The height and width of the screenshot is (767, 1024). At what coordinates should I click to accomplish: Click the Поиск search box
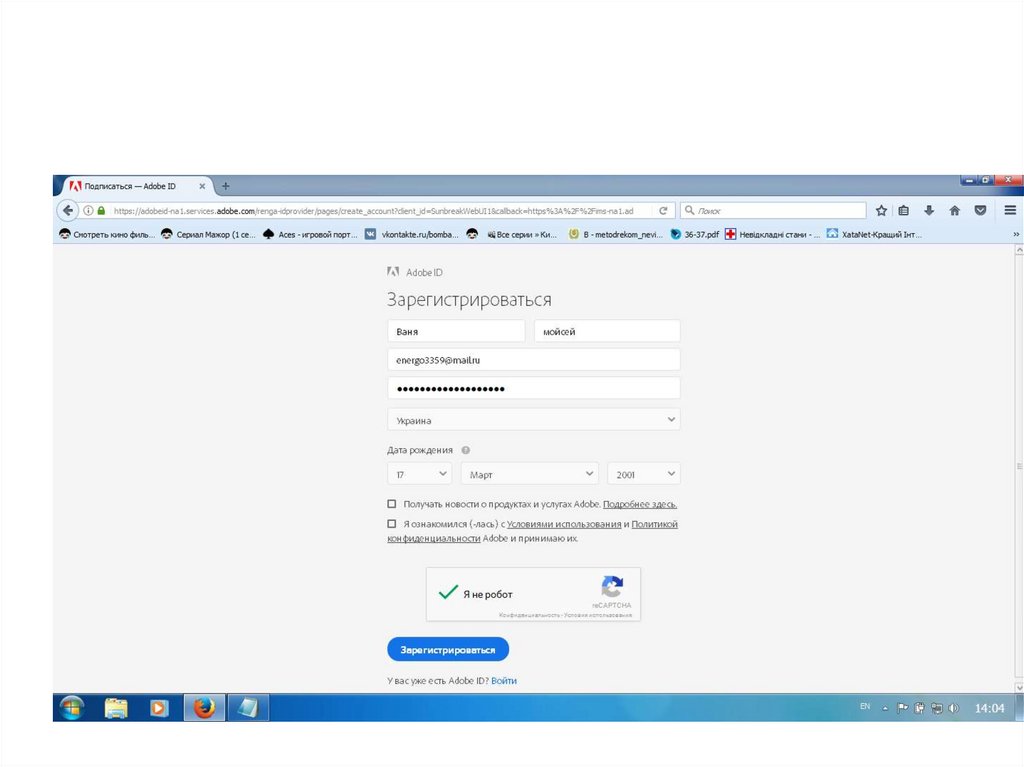773,210
